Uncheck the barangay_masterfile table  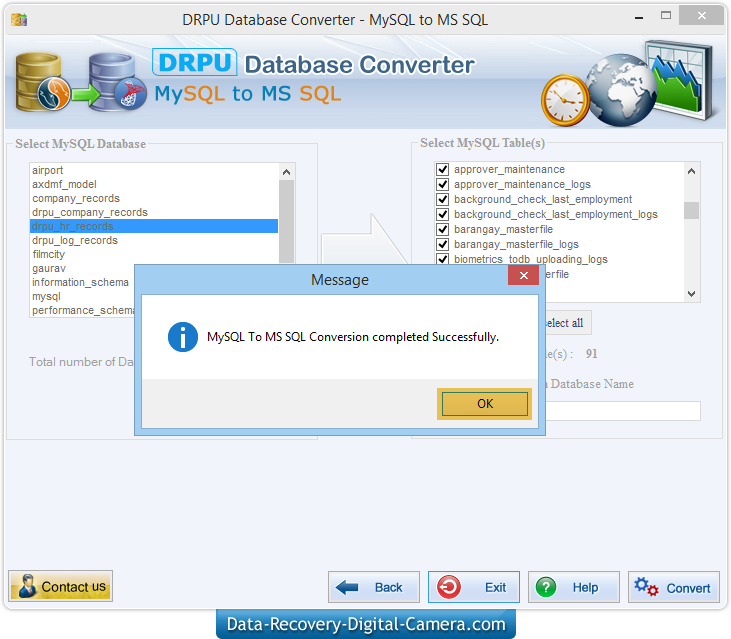(x=442, y=229)
